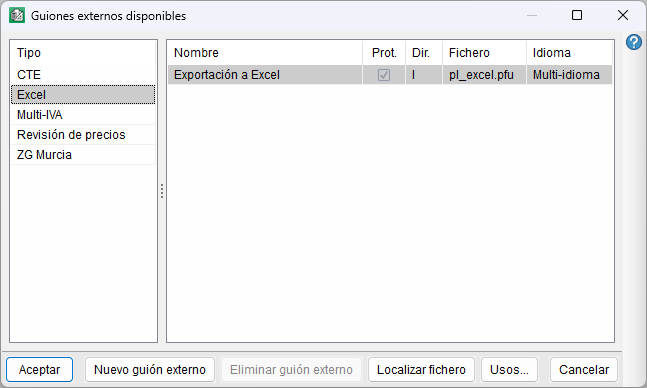The height and width of the screenshot is (388, 647).
Task: Create a Nuevo guión externo
Action: [x=150, y=369]
